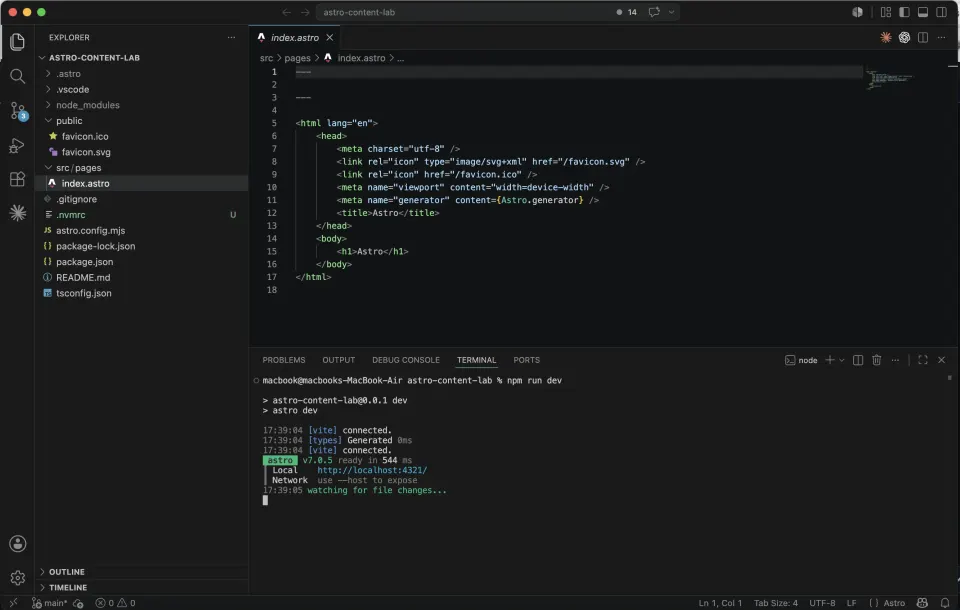Maximize the terminal panel size
The height and width of the screenshot is (610, 960).
pyautogui.click(x=923, y=360)
